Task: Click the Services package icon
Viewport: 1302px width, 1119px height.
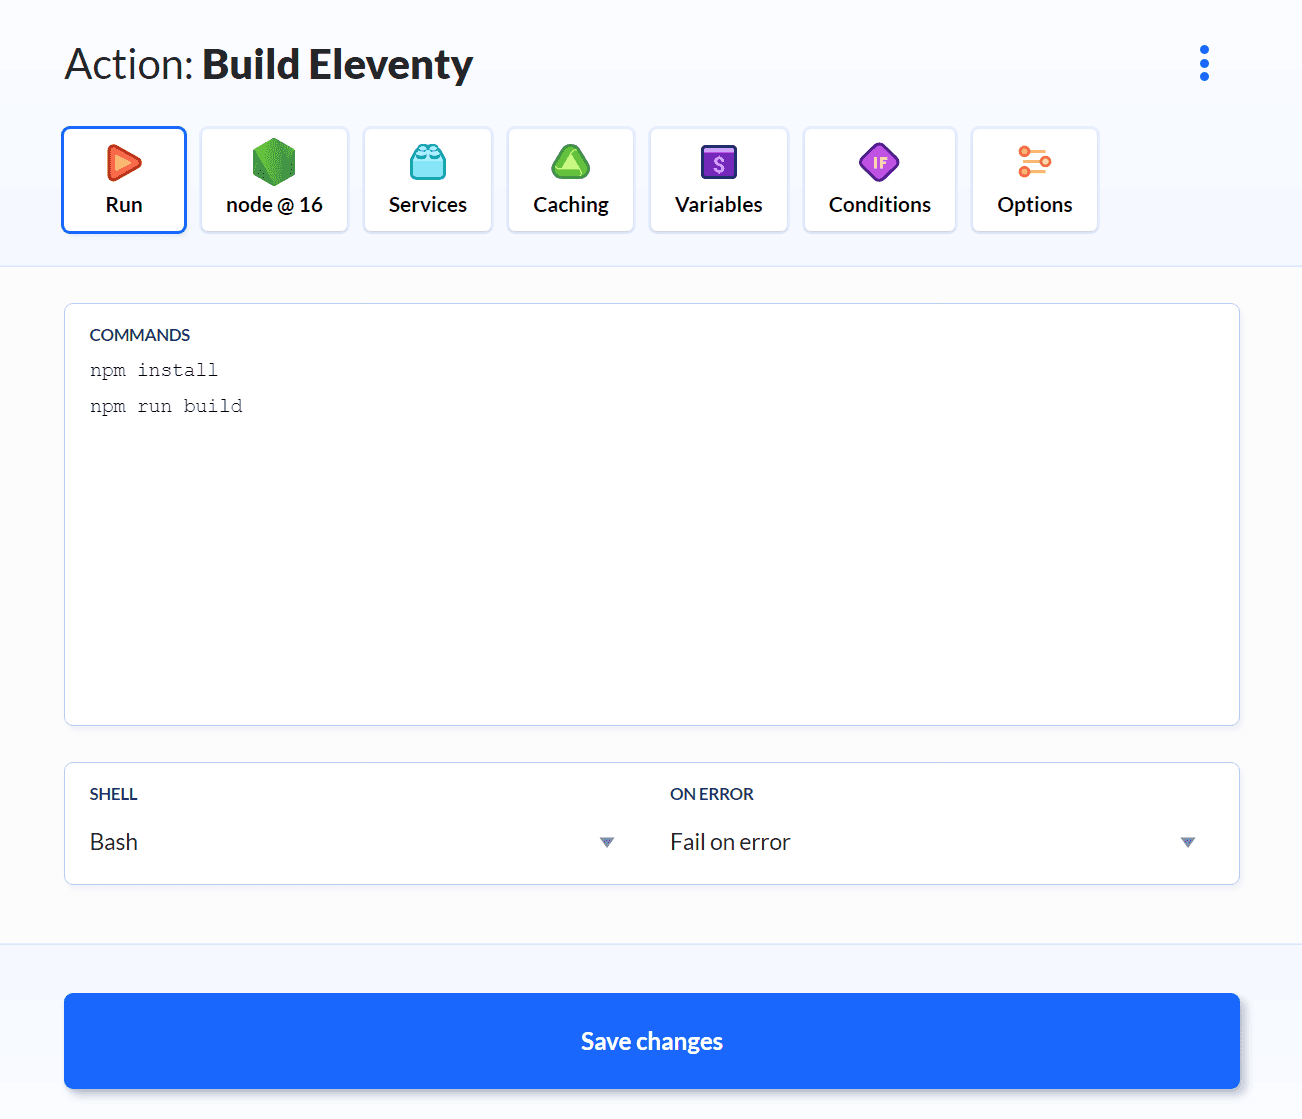Action: point(427,162)
